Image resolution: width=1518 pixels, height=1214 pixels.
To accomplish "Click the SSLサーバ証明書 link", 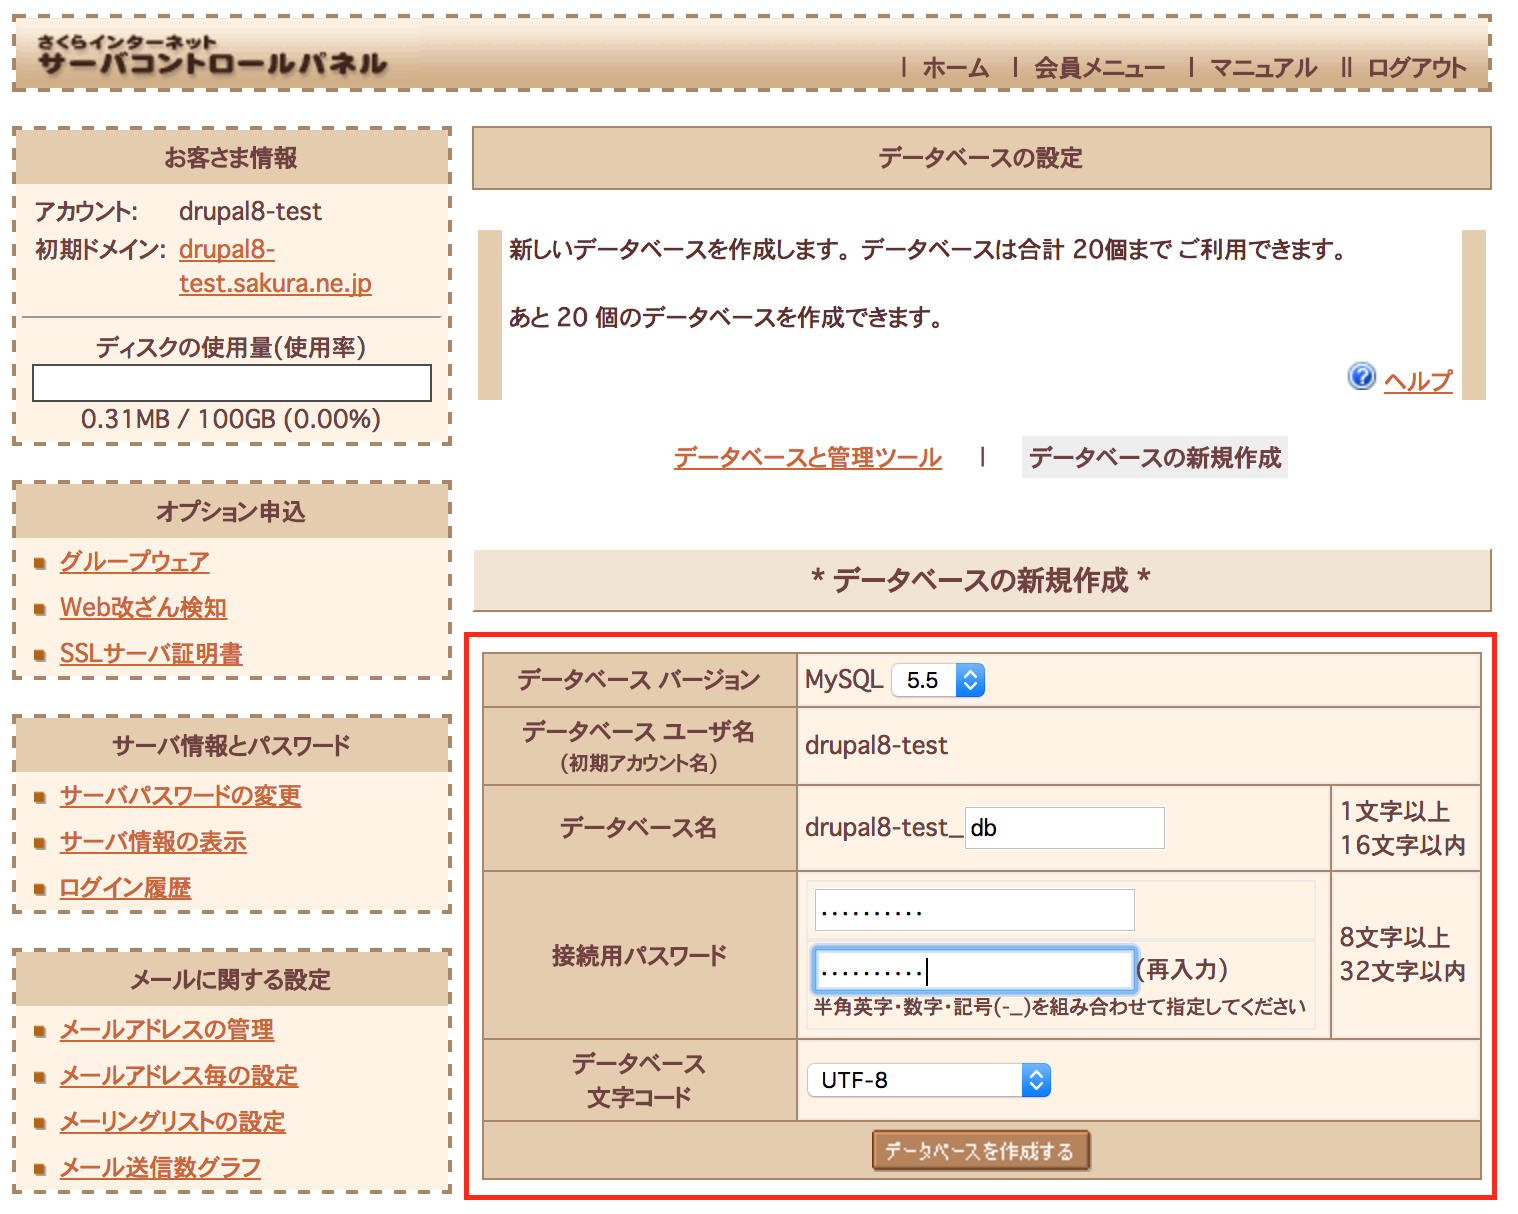I will click(x=151, y=654).
